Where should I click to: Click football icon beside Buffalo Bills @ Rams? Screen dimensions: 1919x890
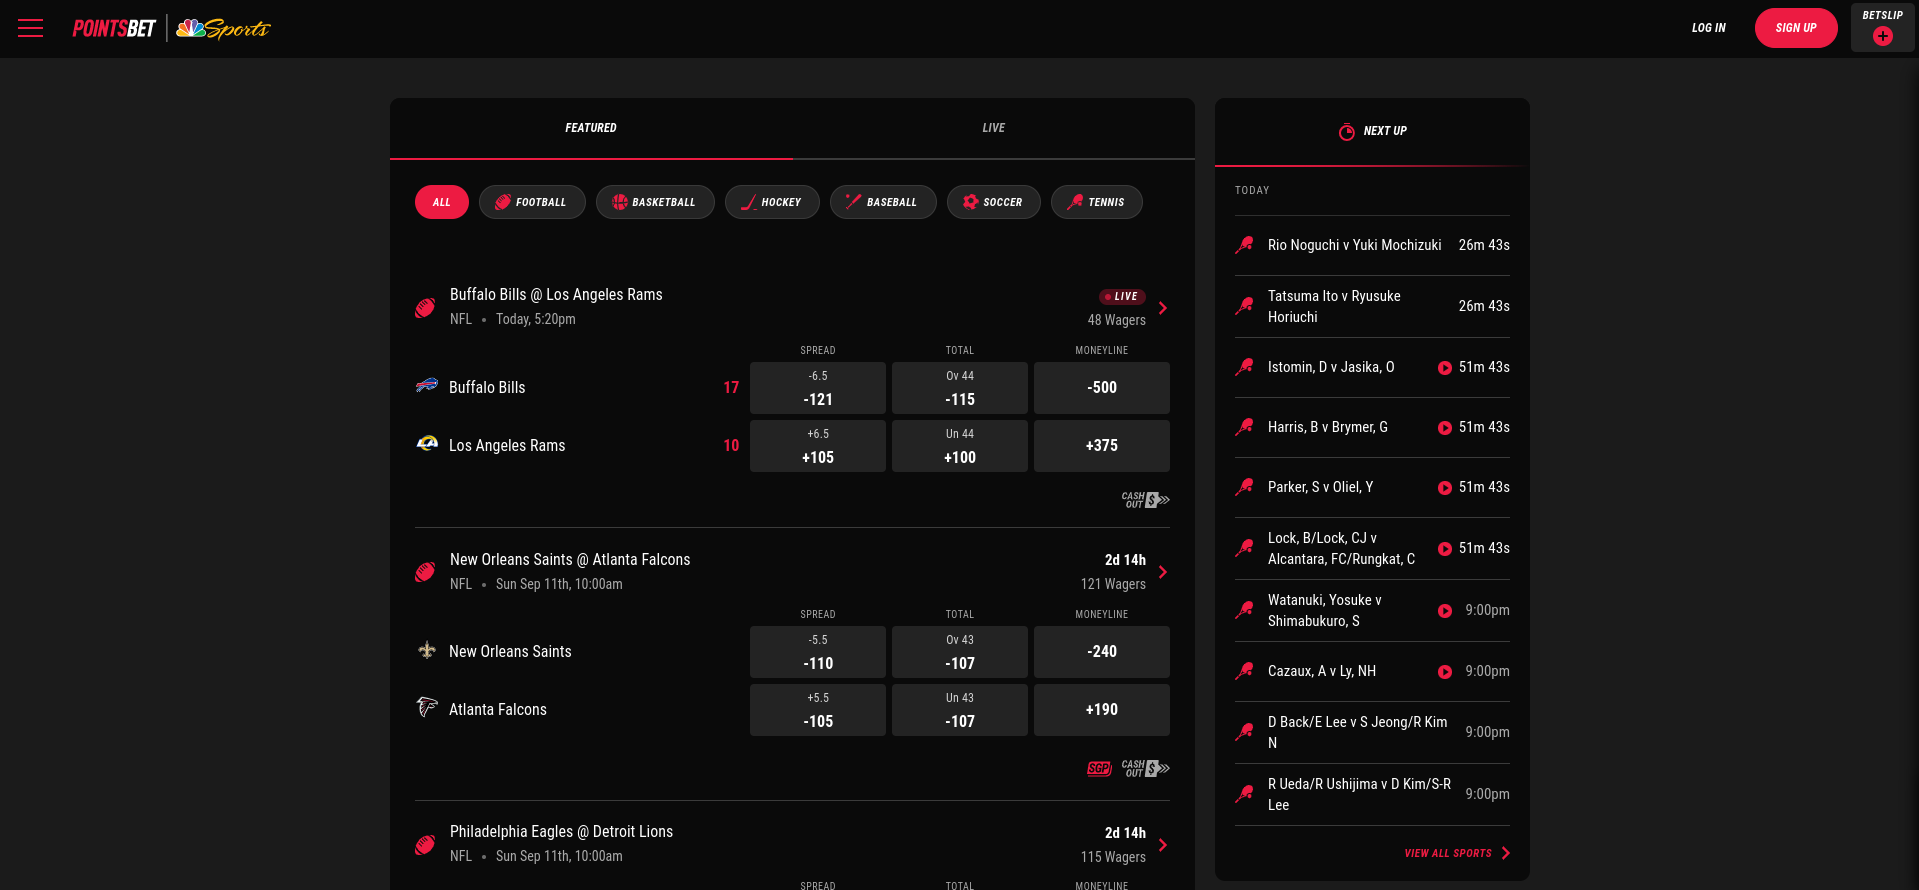click(425, 308)
